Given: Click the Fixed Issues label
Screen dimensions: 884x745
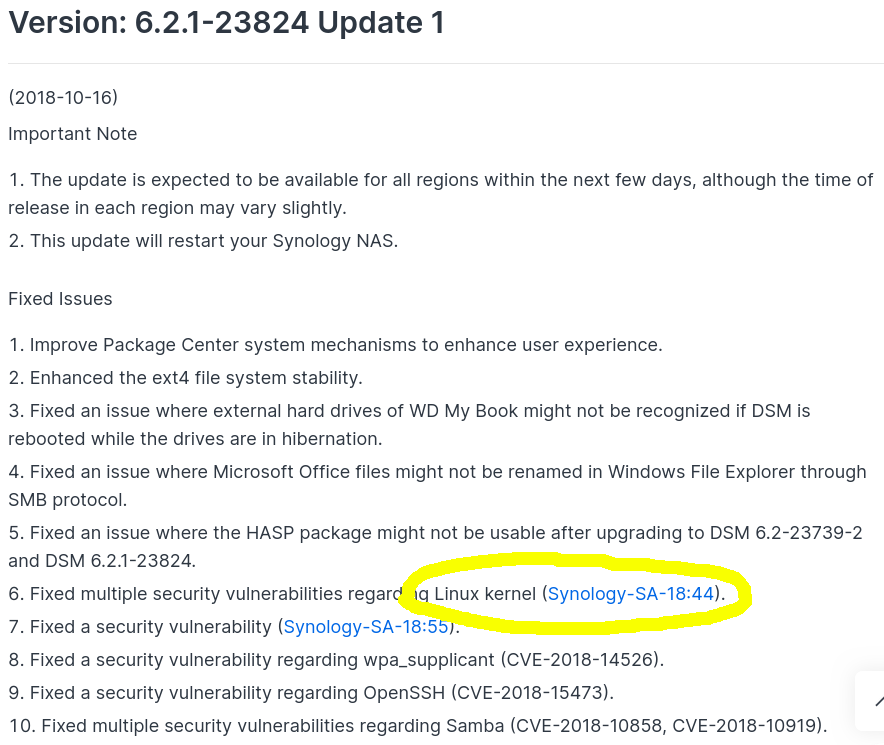Looking at the screenshot, I should pos(60,299).
